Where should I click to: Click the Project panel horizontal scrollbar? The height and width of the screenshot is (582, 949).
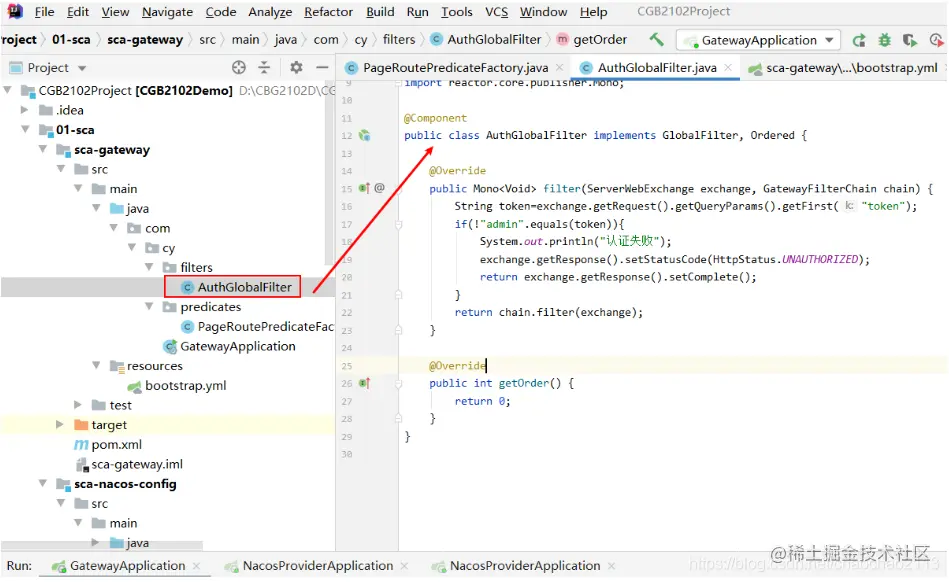coord(102,546)
